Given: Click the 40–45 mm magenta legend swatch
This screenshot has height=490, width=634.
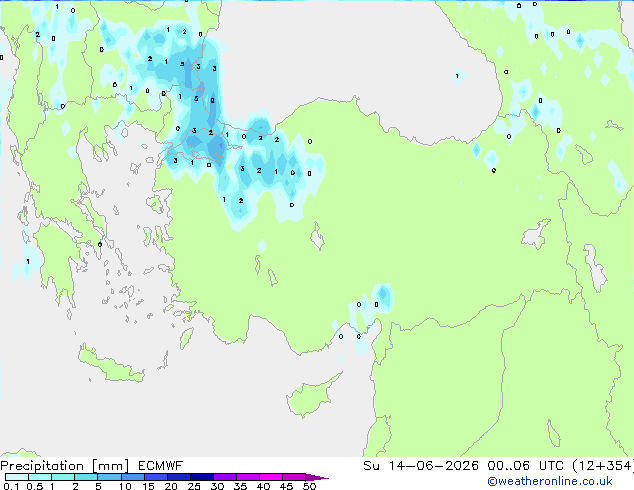Looking at the screenshot, I should pyautogui.click(x=271, y=477).
